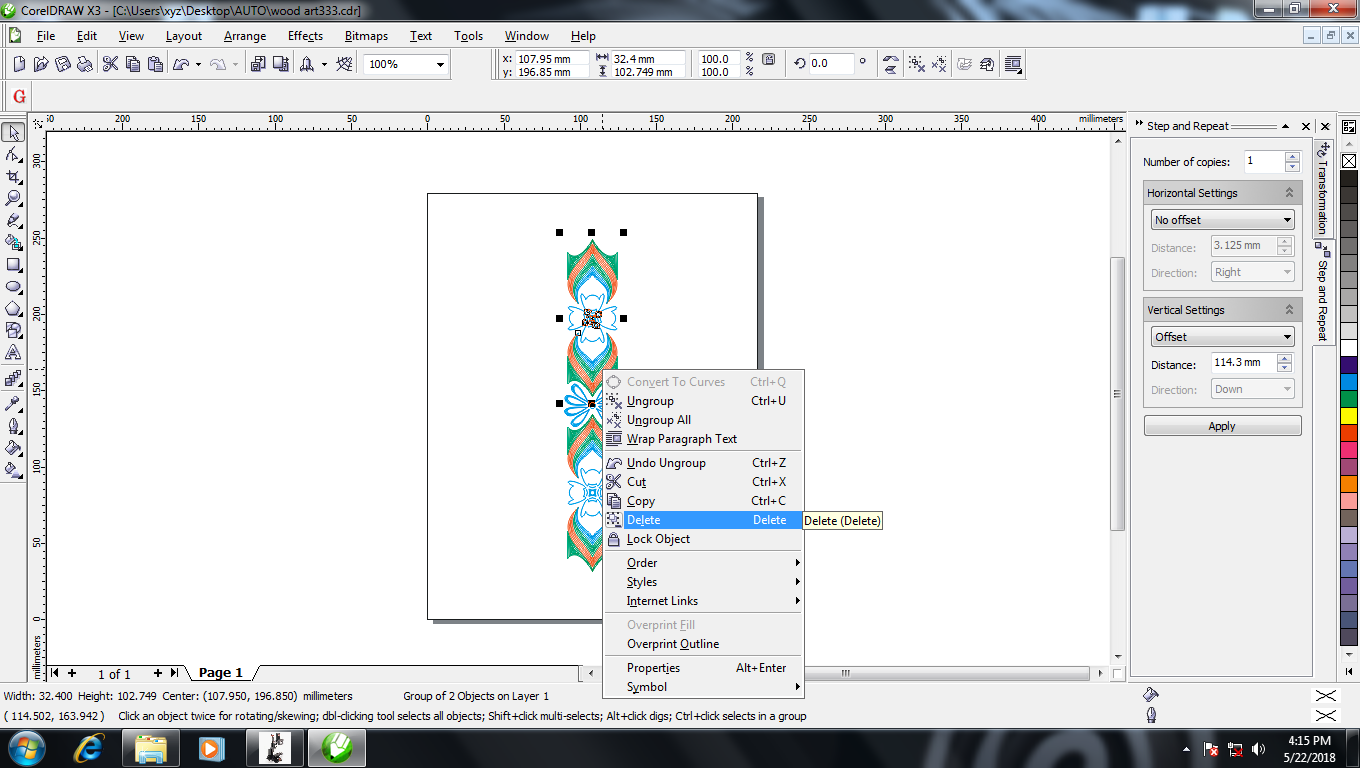Click the Save icon in toolbar

click(63, 64)
